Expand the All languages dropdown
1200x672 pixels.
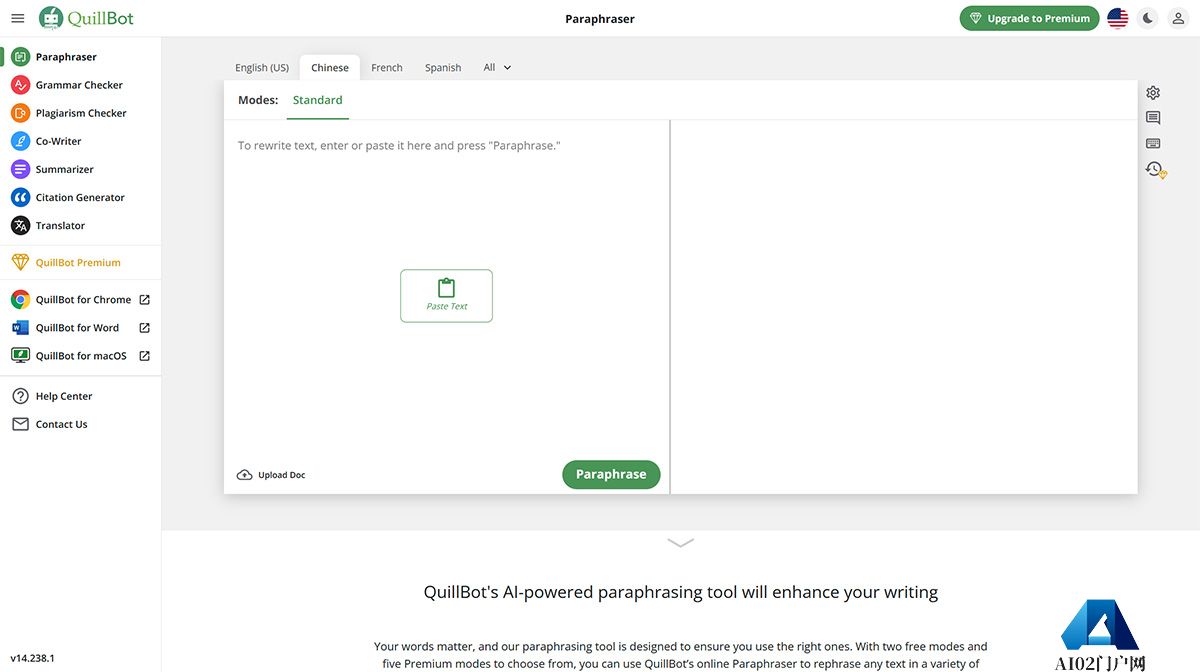(x=497, y=67)
